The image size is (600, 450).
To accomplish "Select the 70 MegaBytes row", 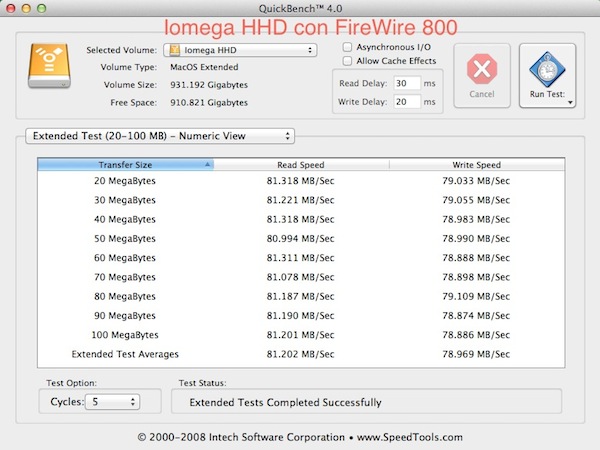I will [301, 277].
